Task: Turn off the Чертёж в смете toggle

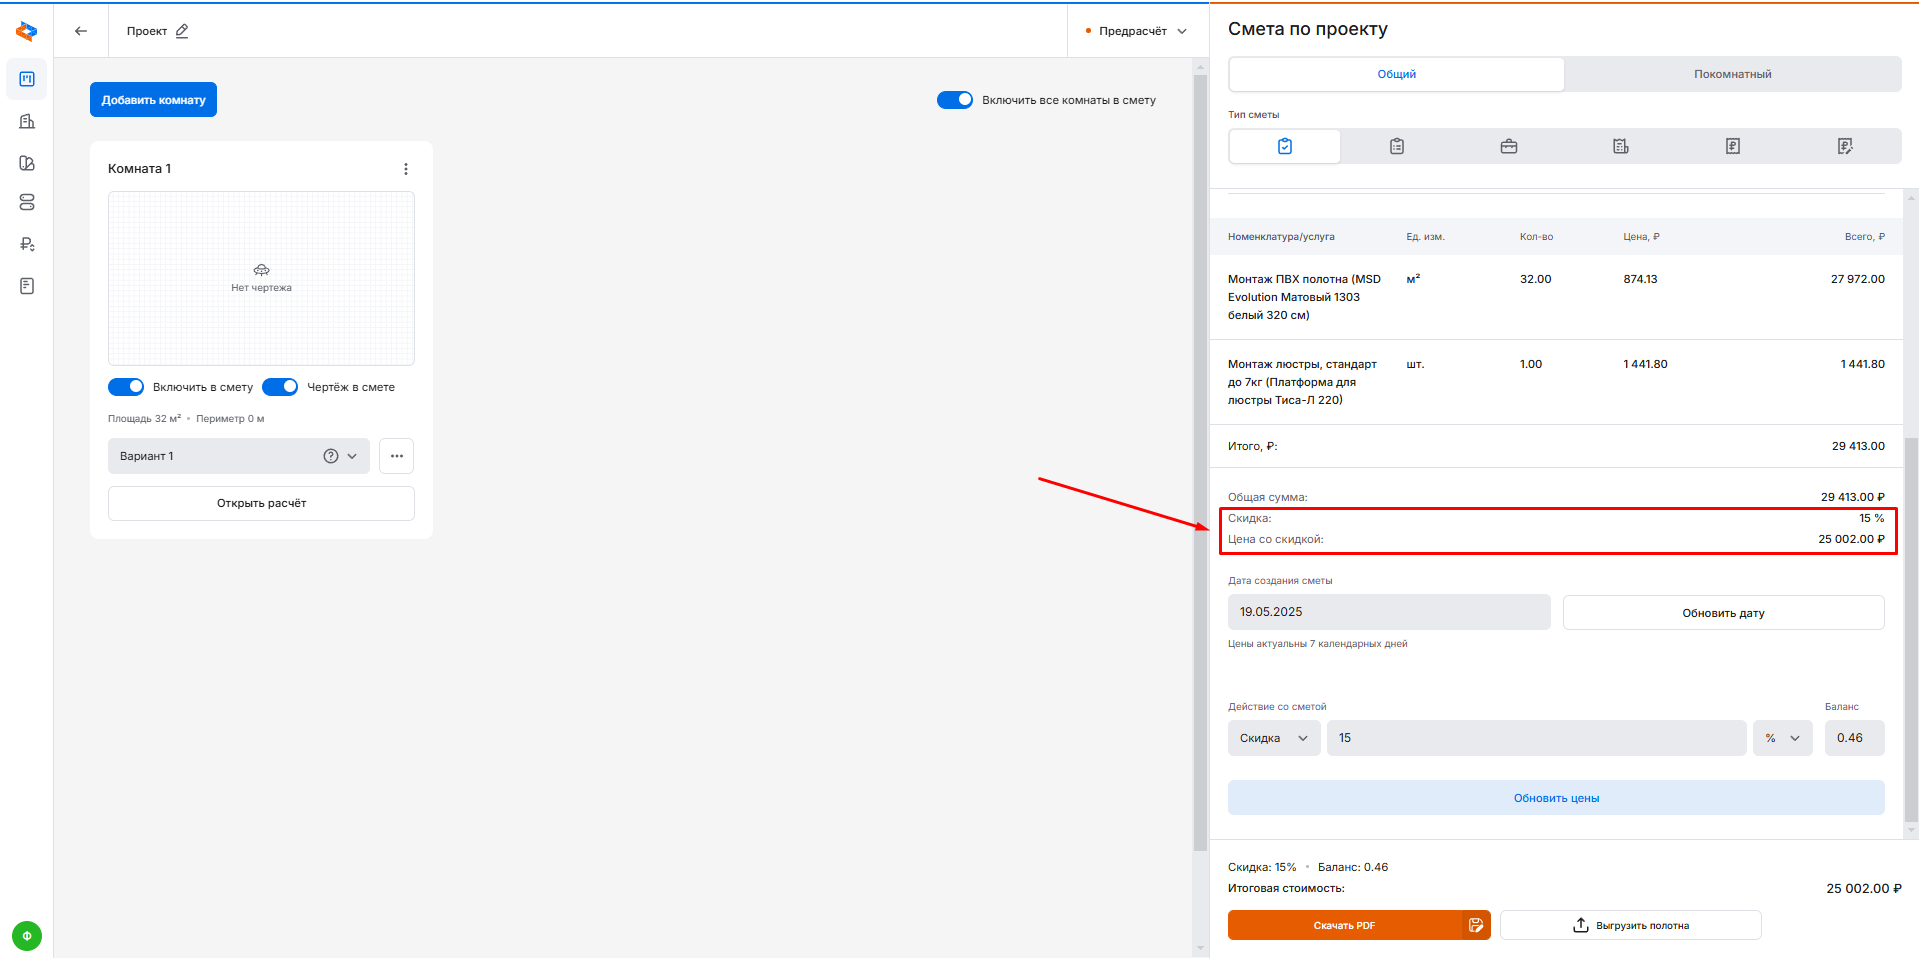Action: pos(280,387)
